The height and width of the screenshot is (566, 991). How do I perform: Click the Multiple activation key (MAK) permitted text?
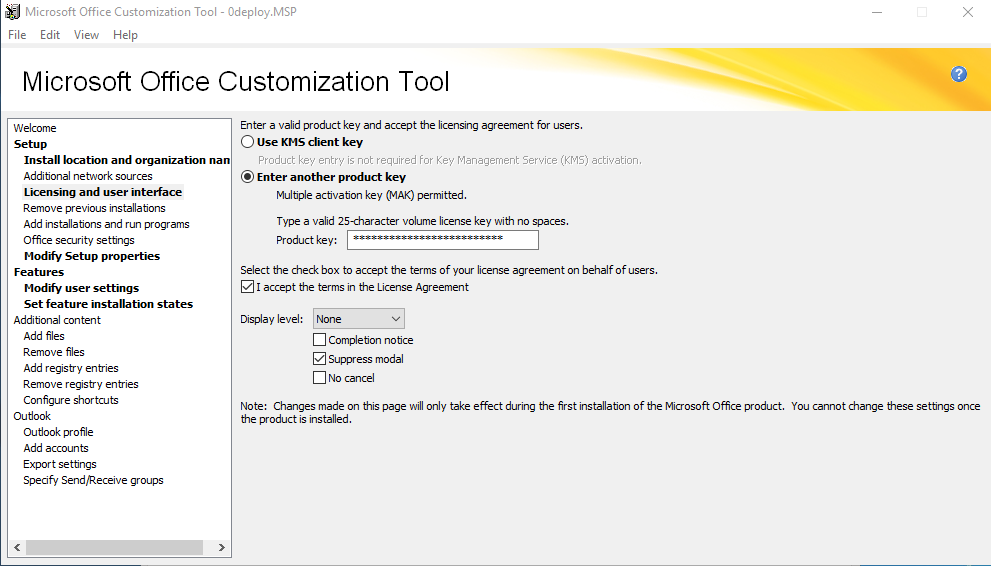(372, 195)
